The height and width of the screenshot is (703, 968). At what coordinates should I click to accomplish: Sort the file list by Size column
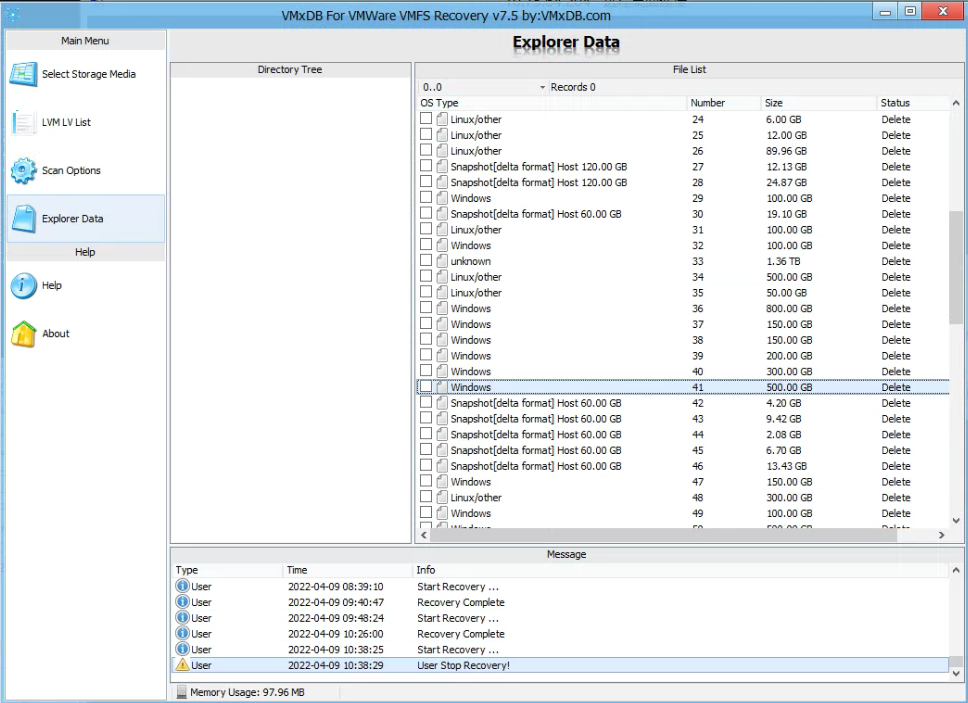click(819, 103)
